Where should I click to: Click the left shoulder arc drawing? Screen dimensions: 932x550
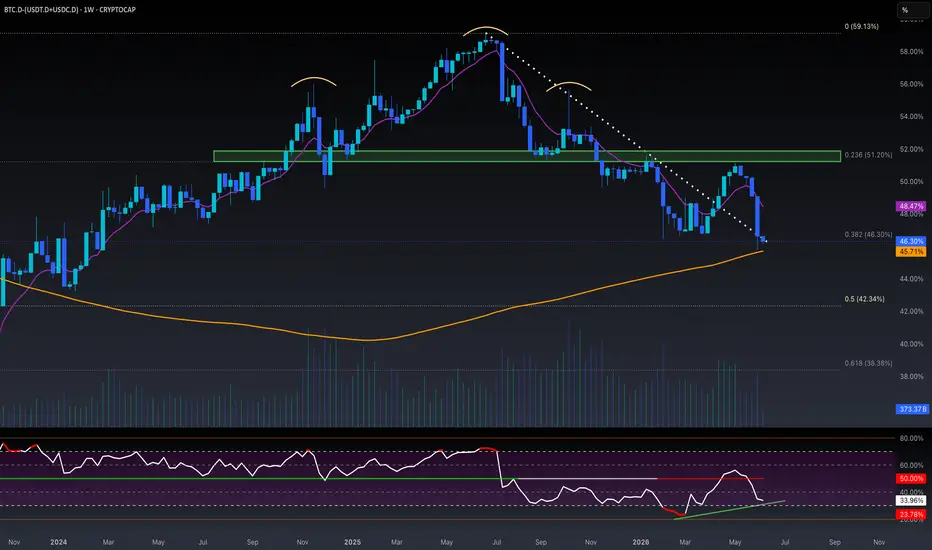[x=314, y=81]
